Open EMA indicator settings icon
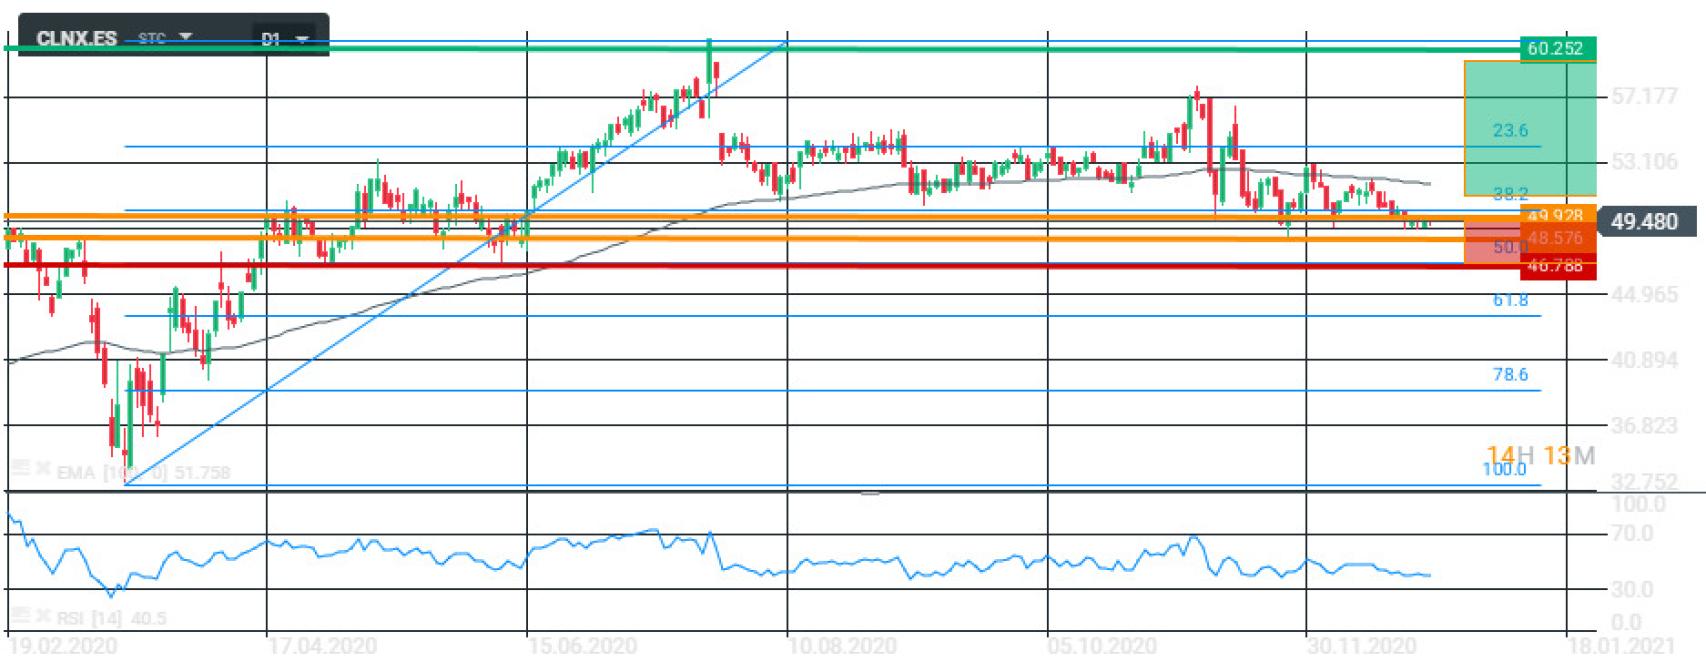 pyautogui.click(x=19, y=469)
